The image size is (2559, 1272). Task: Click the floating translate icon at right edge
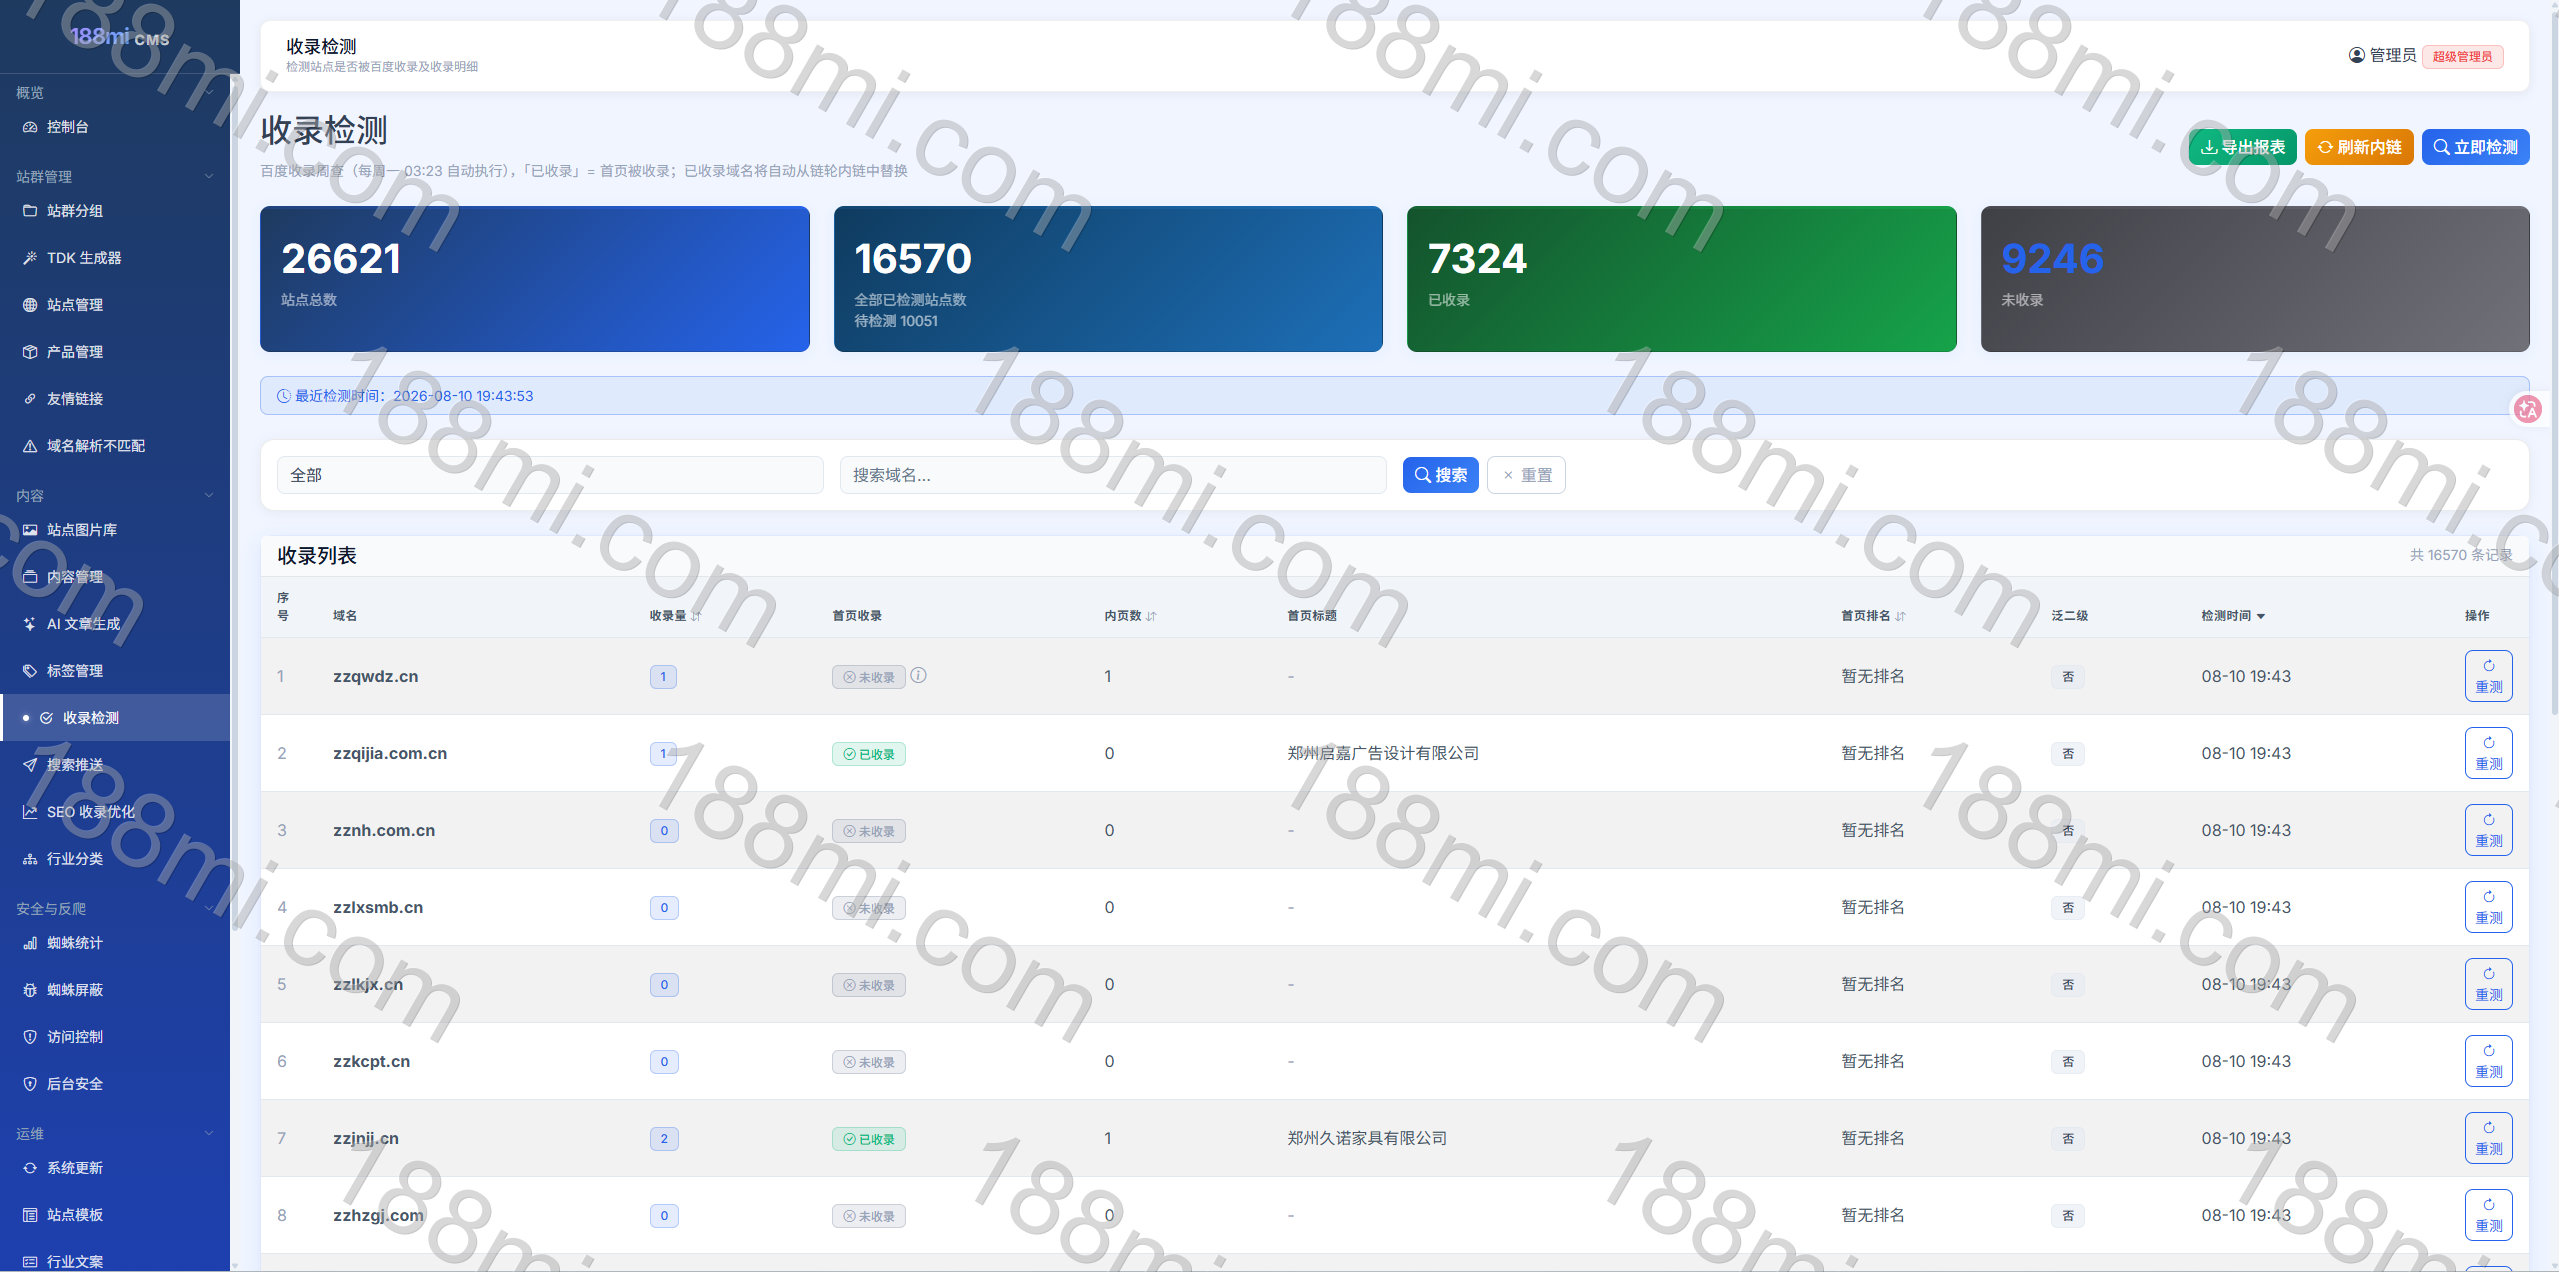click(x=2528, y=409)
